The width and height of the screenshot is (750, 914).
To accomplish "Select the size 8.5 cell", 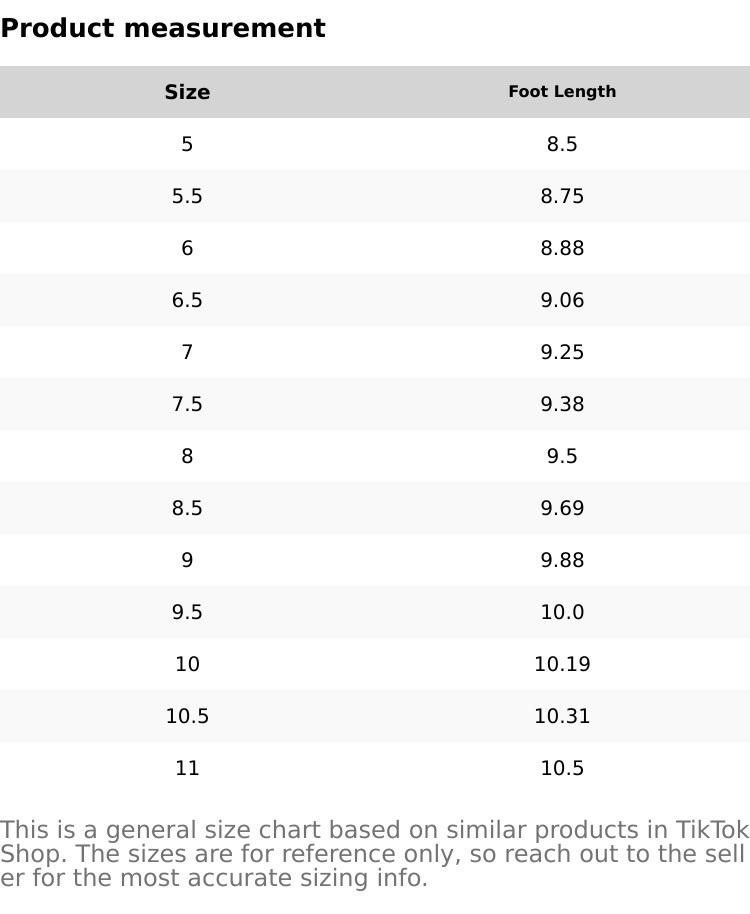I will coord(187,508).
